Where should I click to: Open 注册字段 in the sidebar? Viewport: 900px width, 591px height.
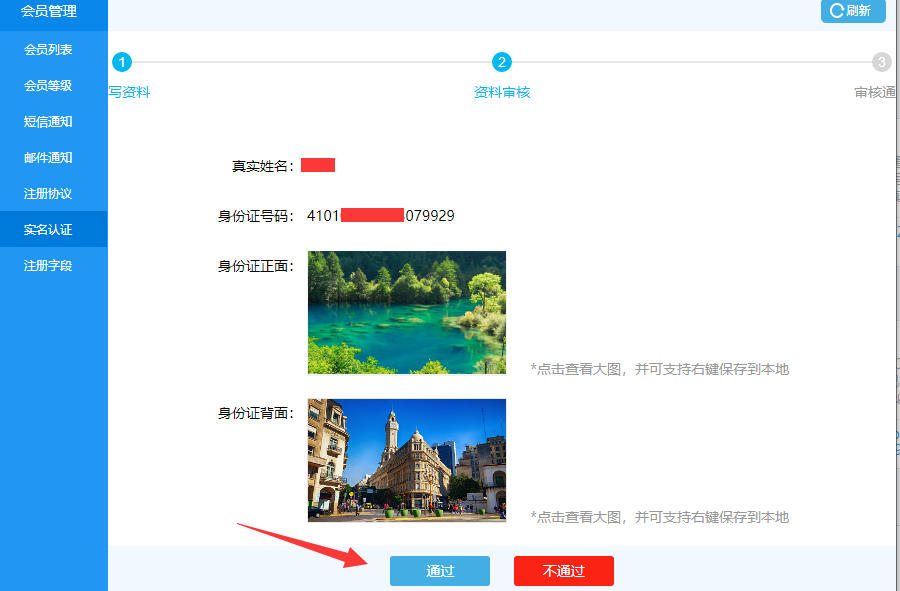pos(49,266)
